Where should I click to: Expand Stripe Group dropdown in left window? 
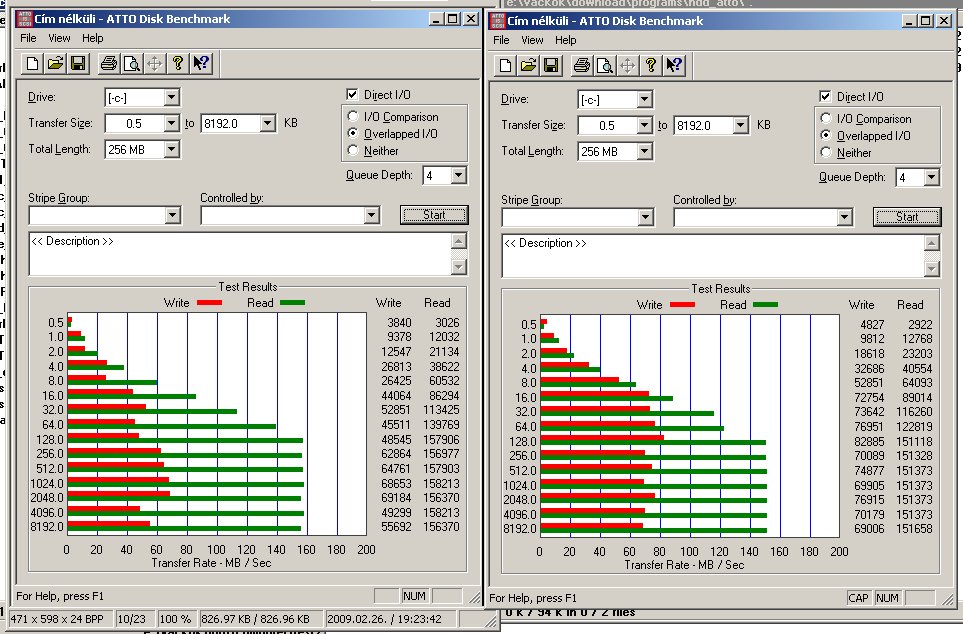point(173,215)
